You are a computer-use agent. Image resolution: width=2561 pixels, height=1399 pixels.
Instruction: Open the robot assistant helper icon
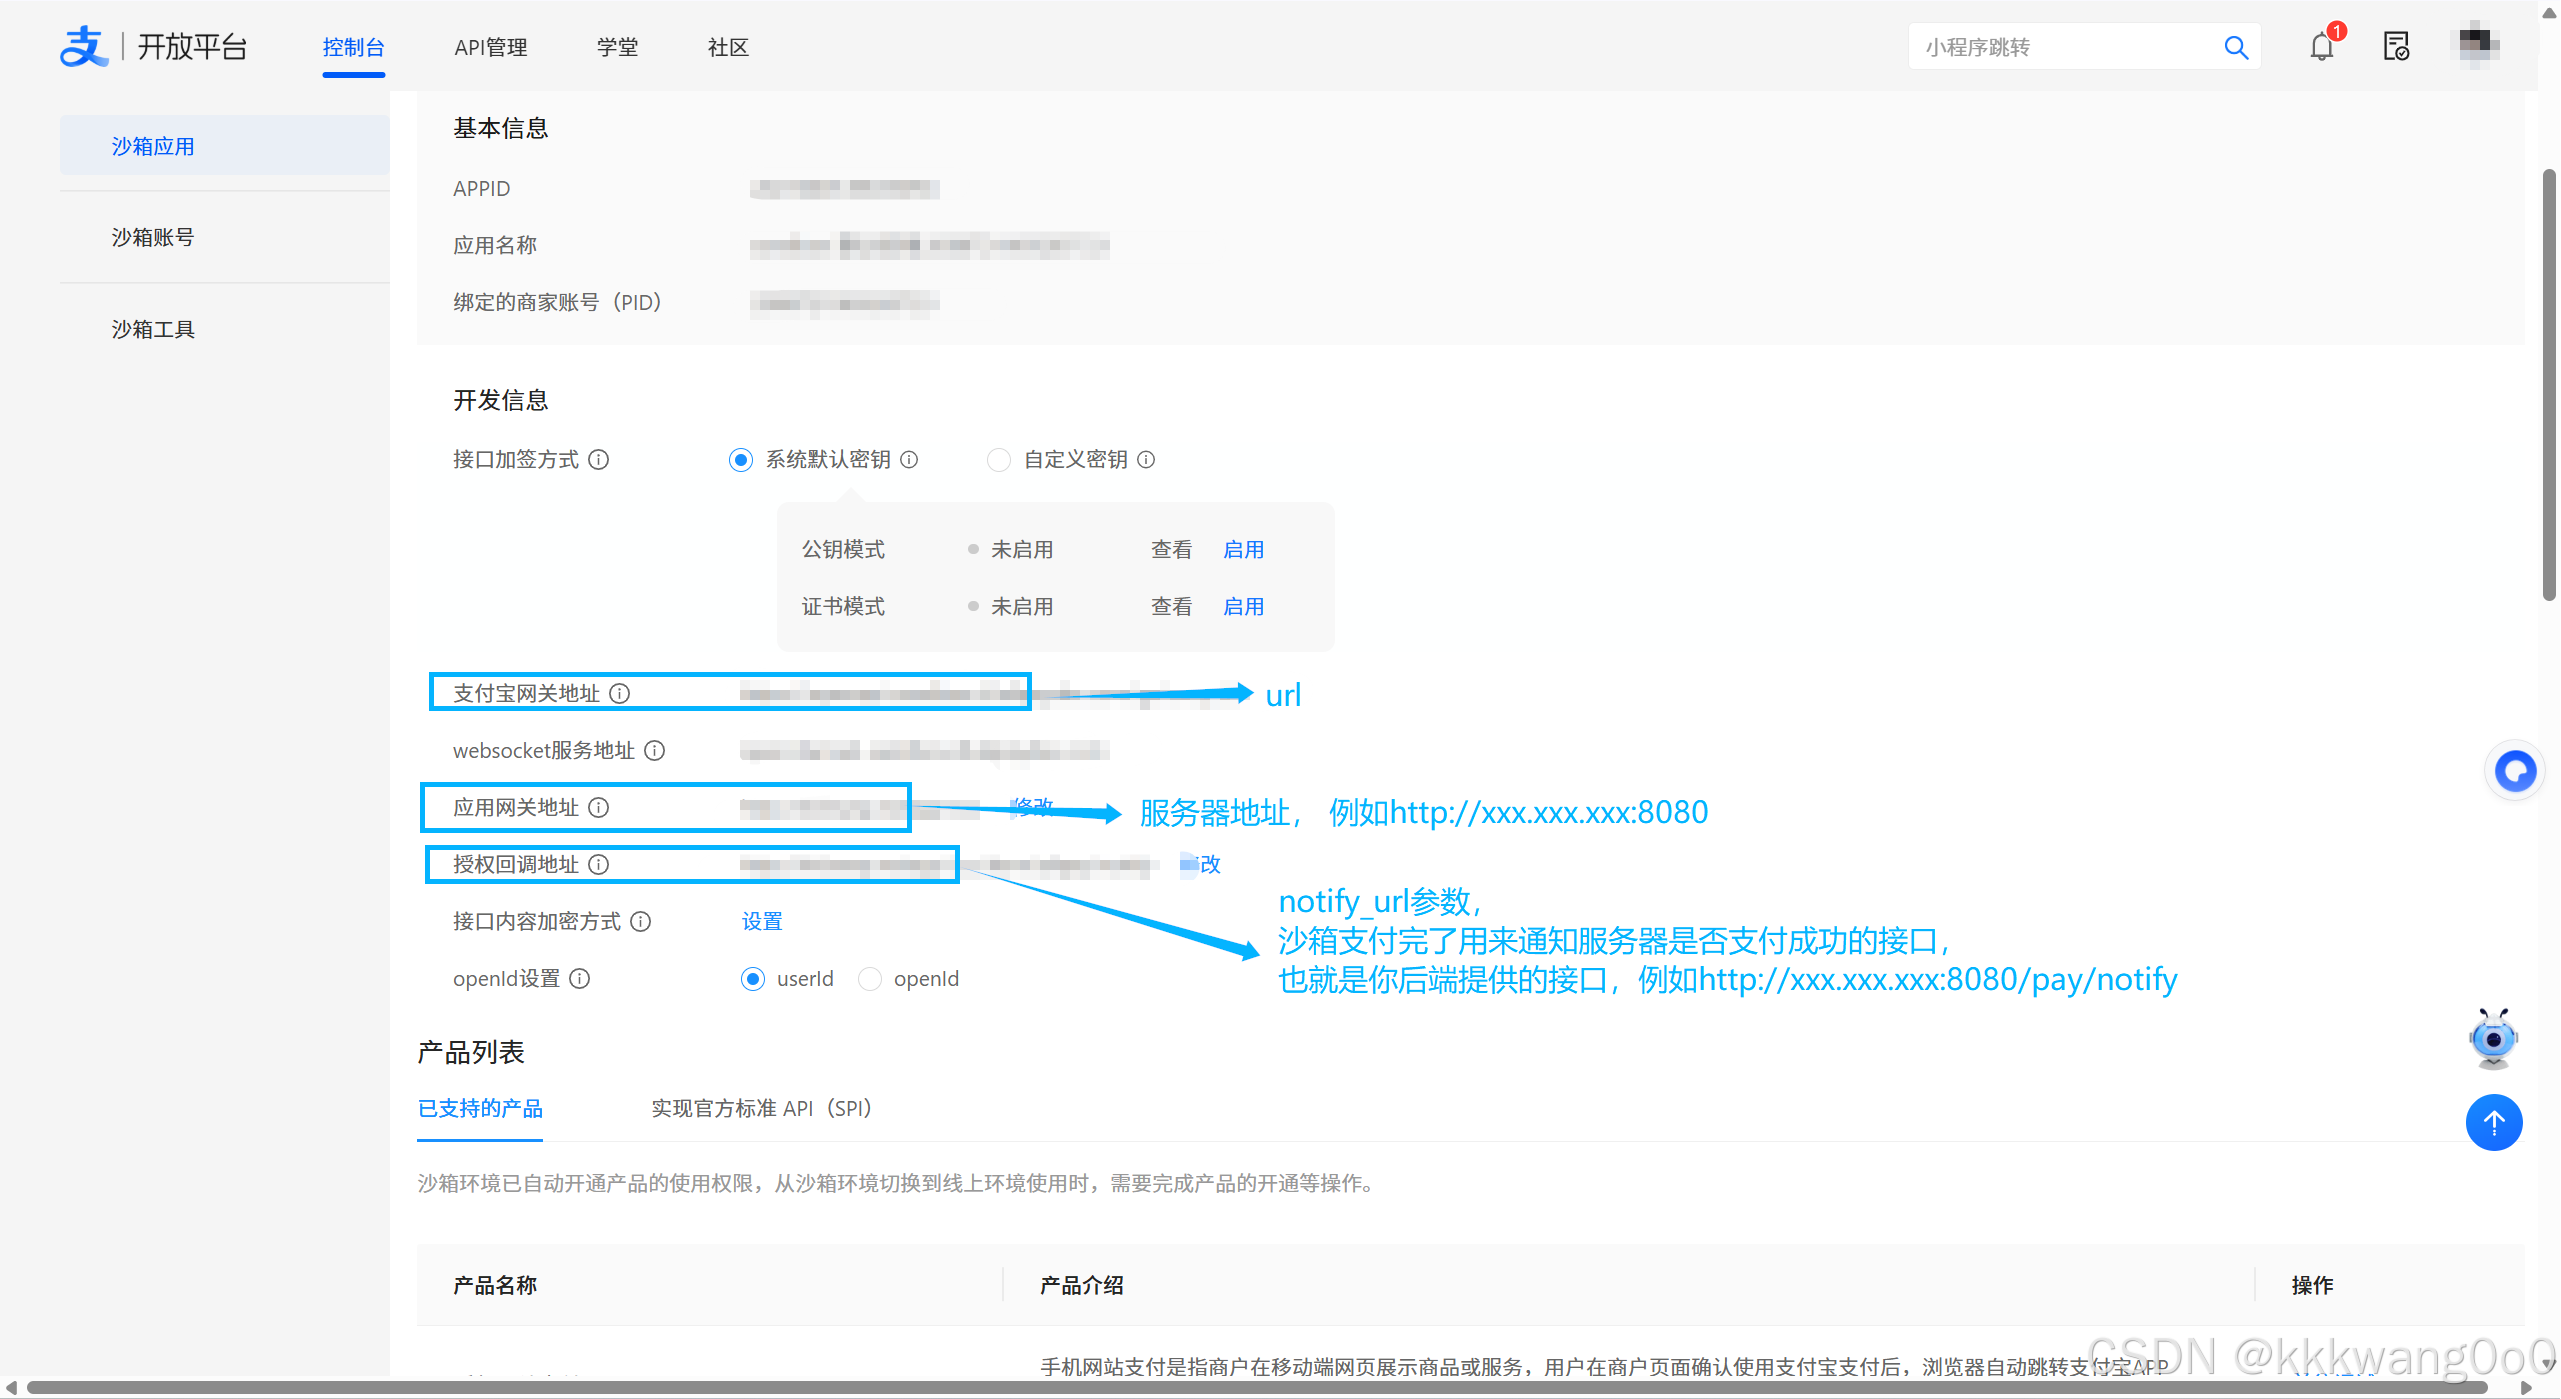click(x=2493, y=1039)
